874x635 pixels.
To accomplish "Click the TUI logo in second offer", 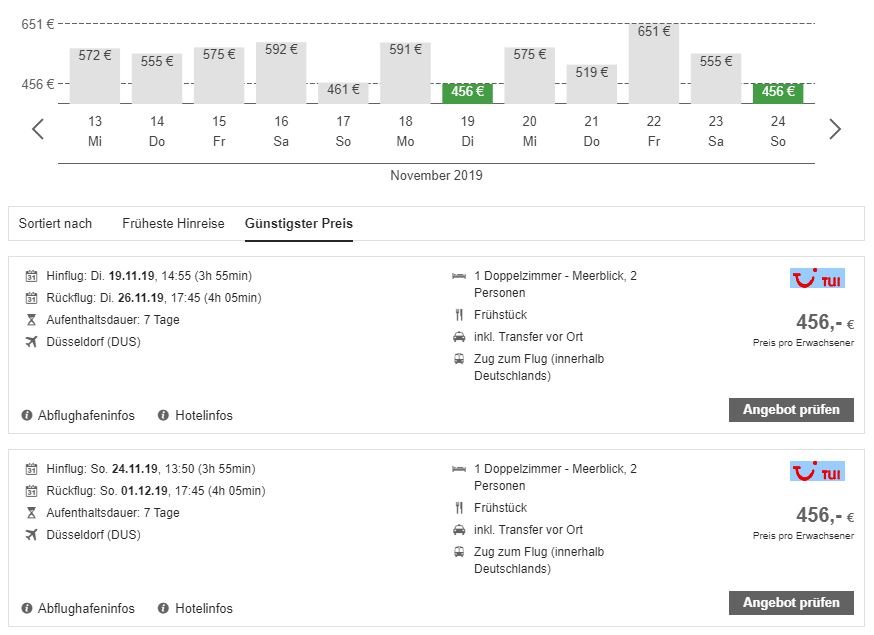I will pos(816,471).
